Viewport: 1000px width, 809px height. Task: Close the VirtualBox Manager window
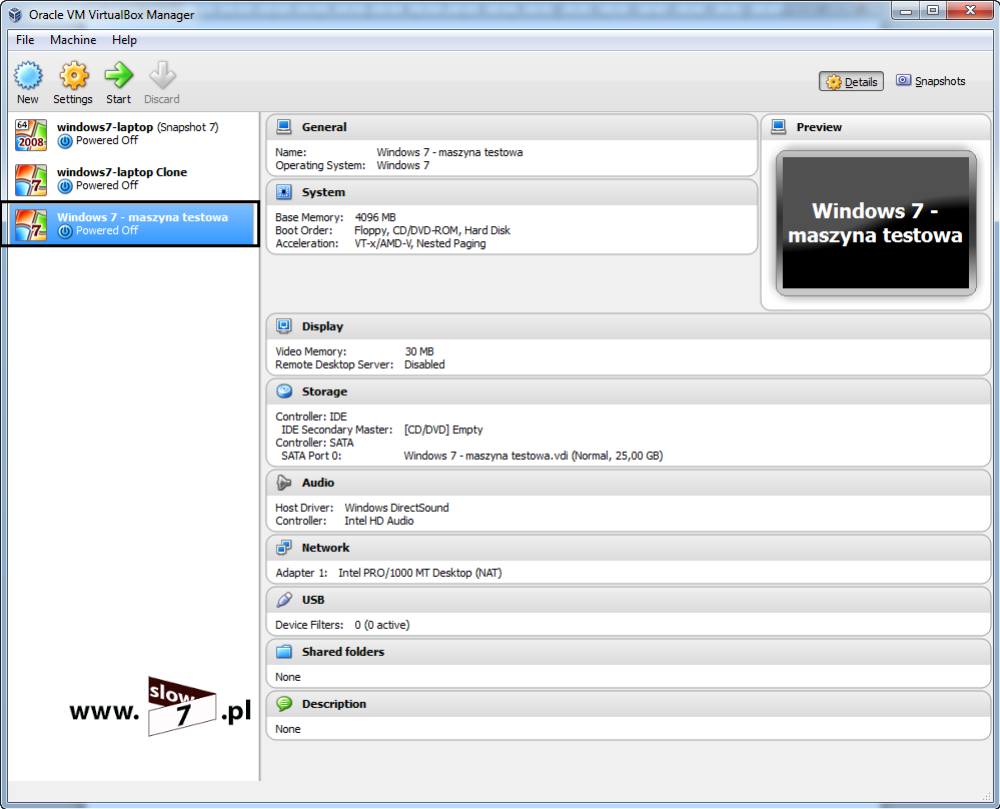pyautogui.click(x=970, y=10)
